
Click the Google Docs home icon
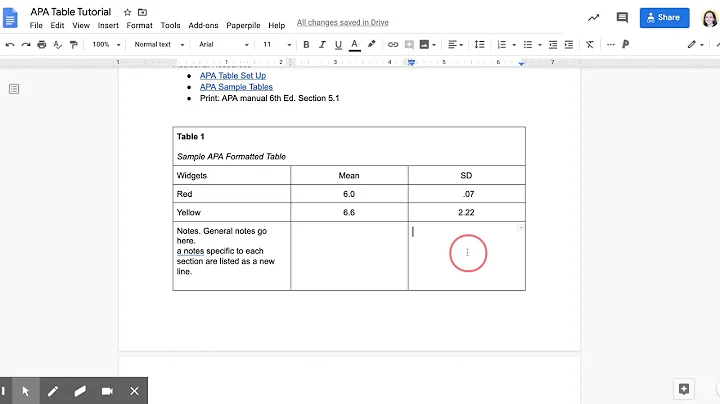coord(10,18)
